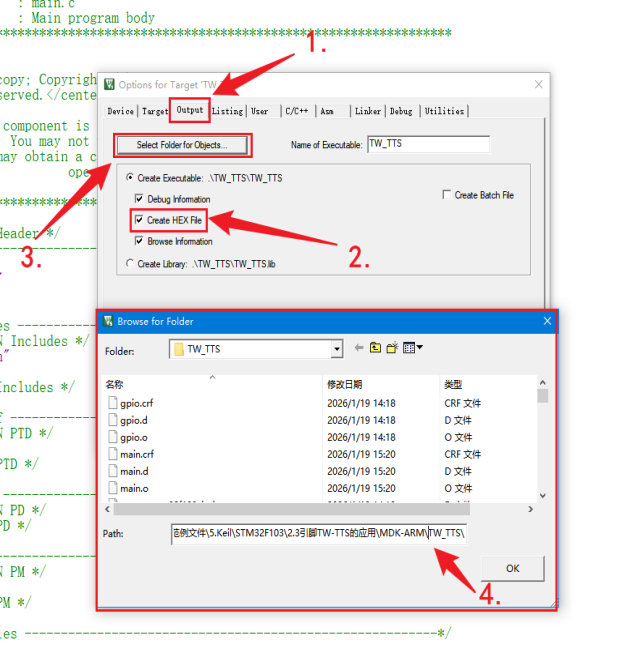Sort by 类型 column header
The image size is (638, 653).
click(488, 384)
